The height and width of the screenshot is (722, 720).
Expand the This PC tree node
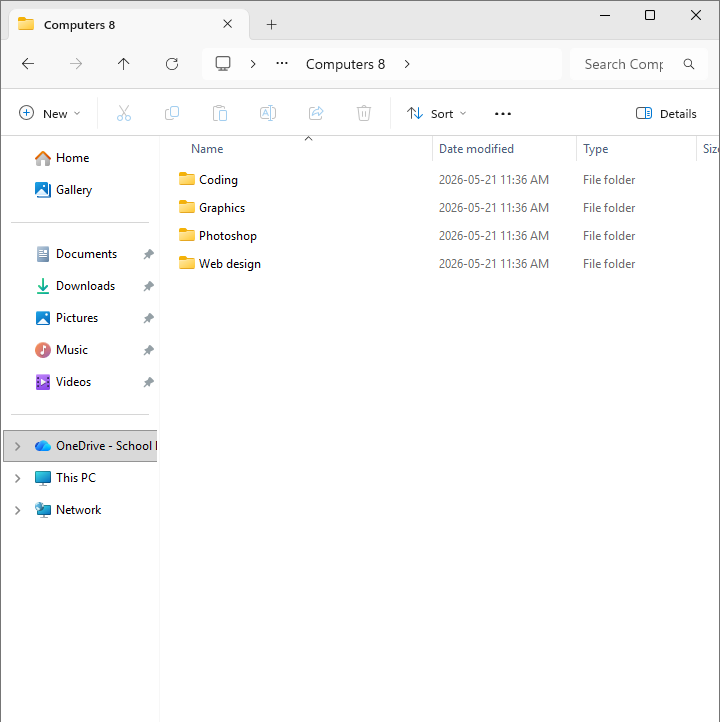[17, 478]
